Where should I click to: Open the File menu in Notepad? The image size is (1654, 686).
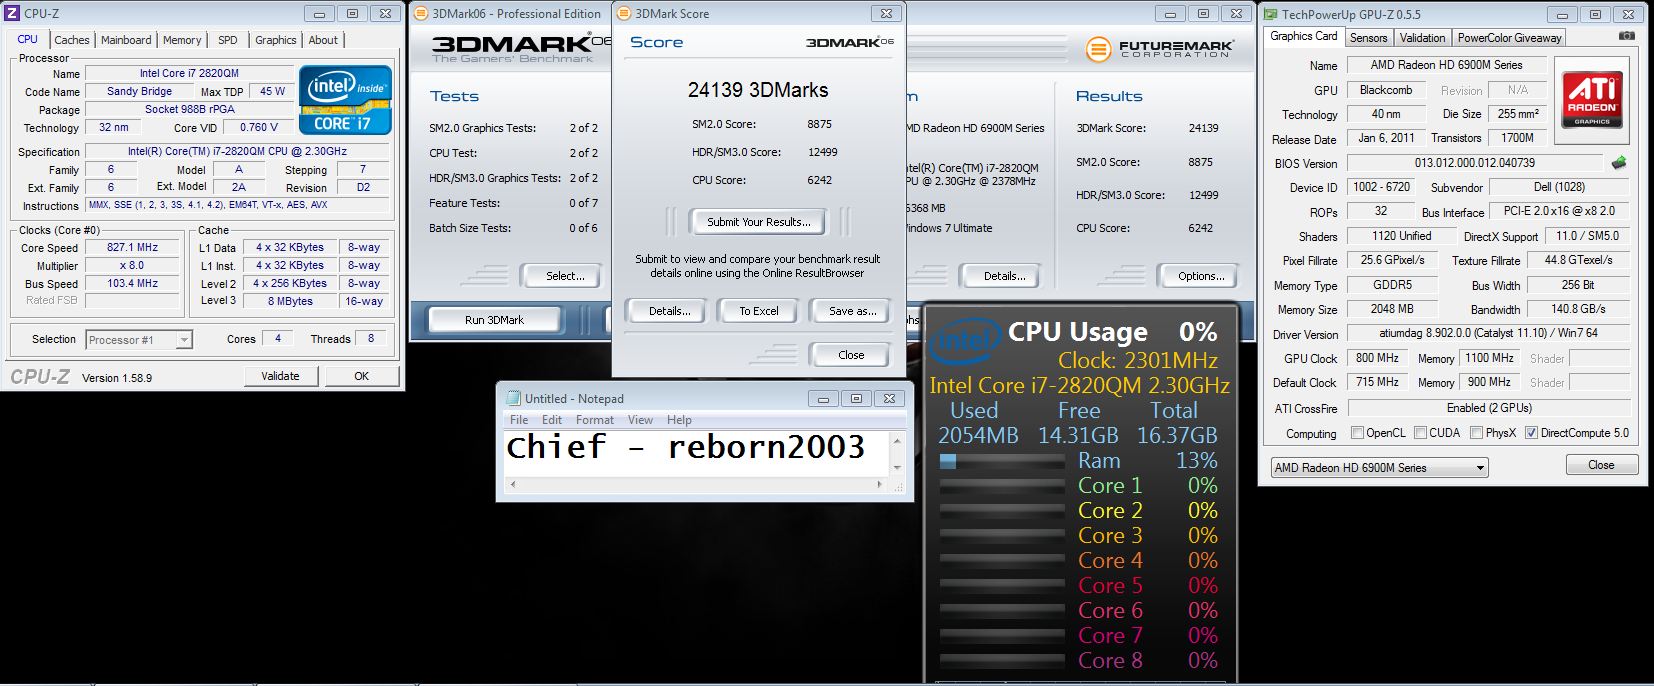click(519, 420)
